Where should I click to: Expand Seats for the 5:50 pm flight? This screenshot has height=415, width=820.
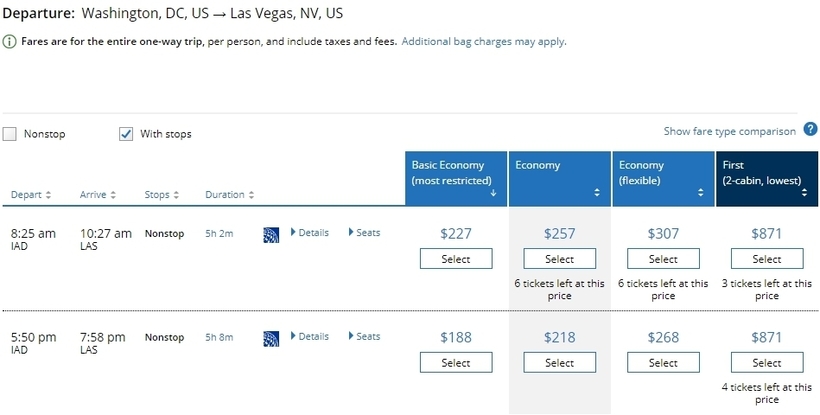click(x=365, y=336)
